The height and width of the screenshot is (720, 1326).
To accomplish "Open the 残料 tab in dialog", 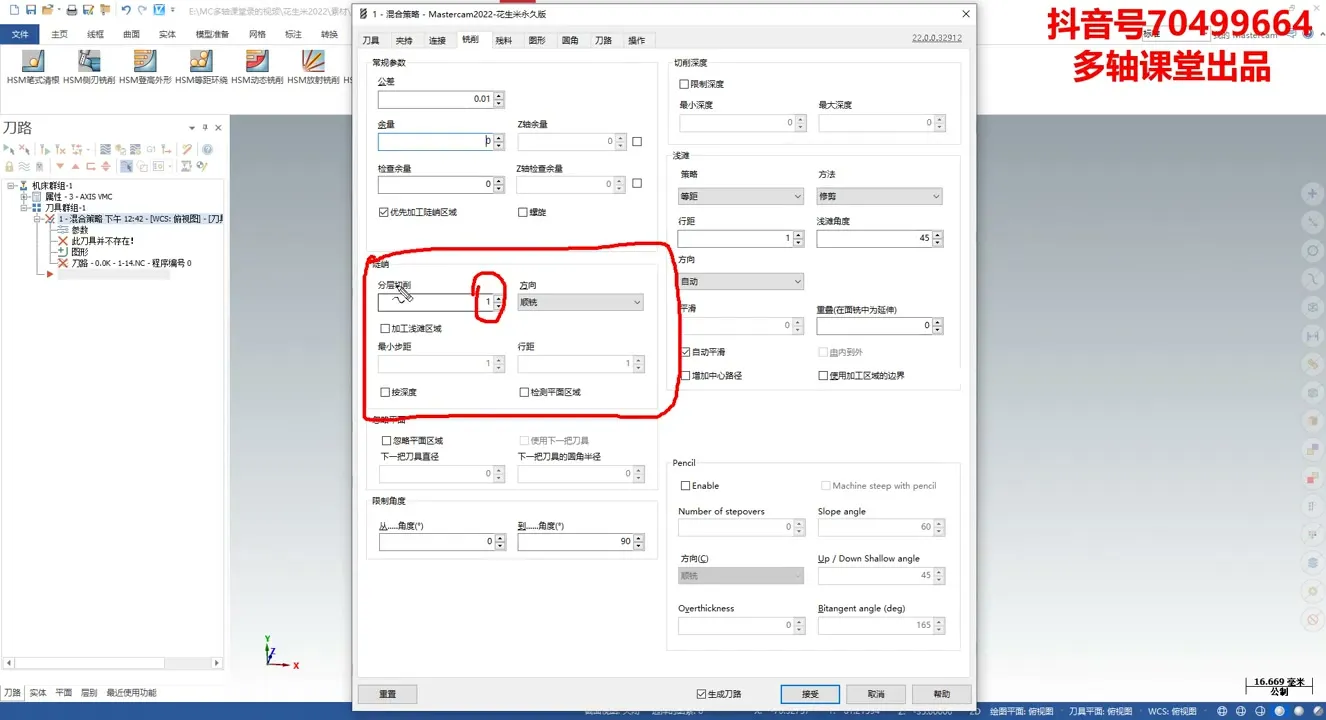I will click(x=504, y=41).
